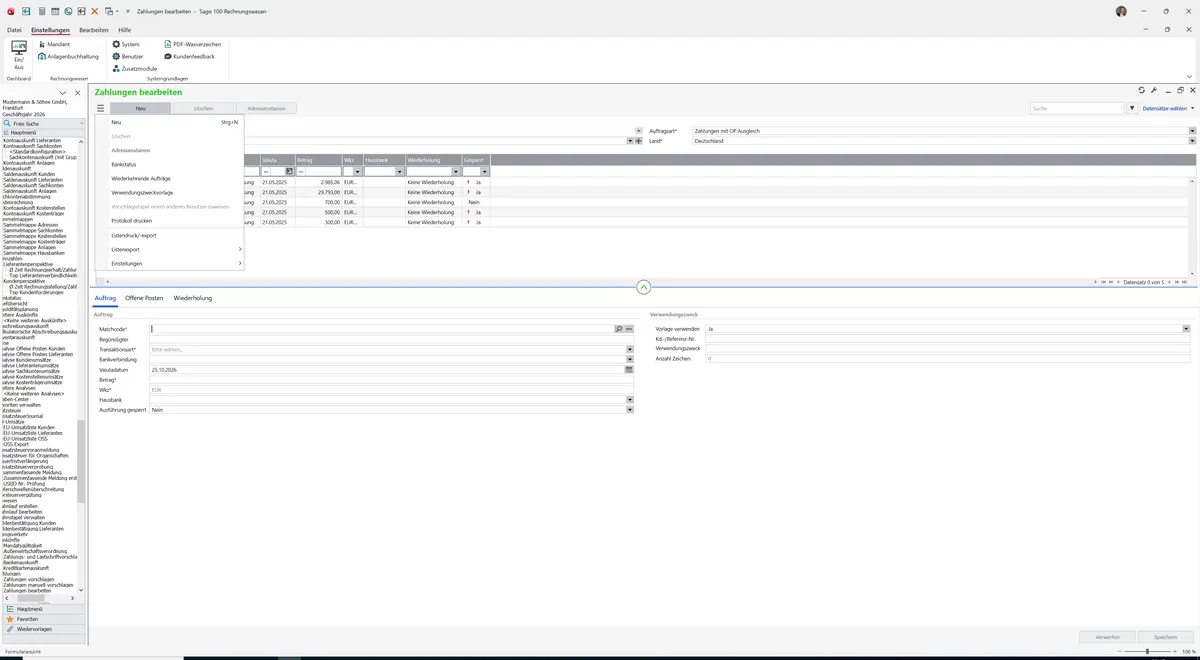Click into the Suche search field

coord(1077,108)
